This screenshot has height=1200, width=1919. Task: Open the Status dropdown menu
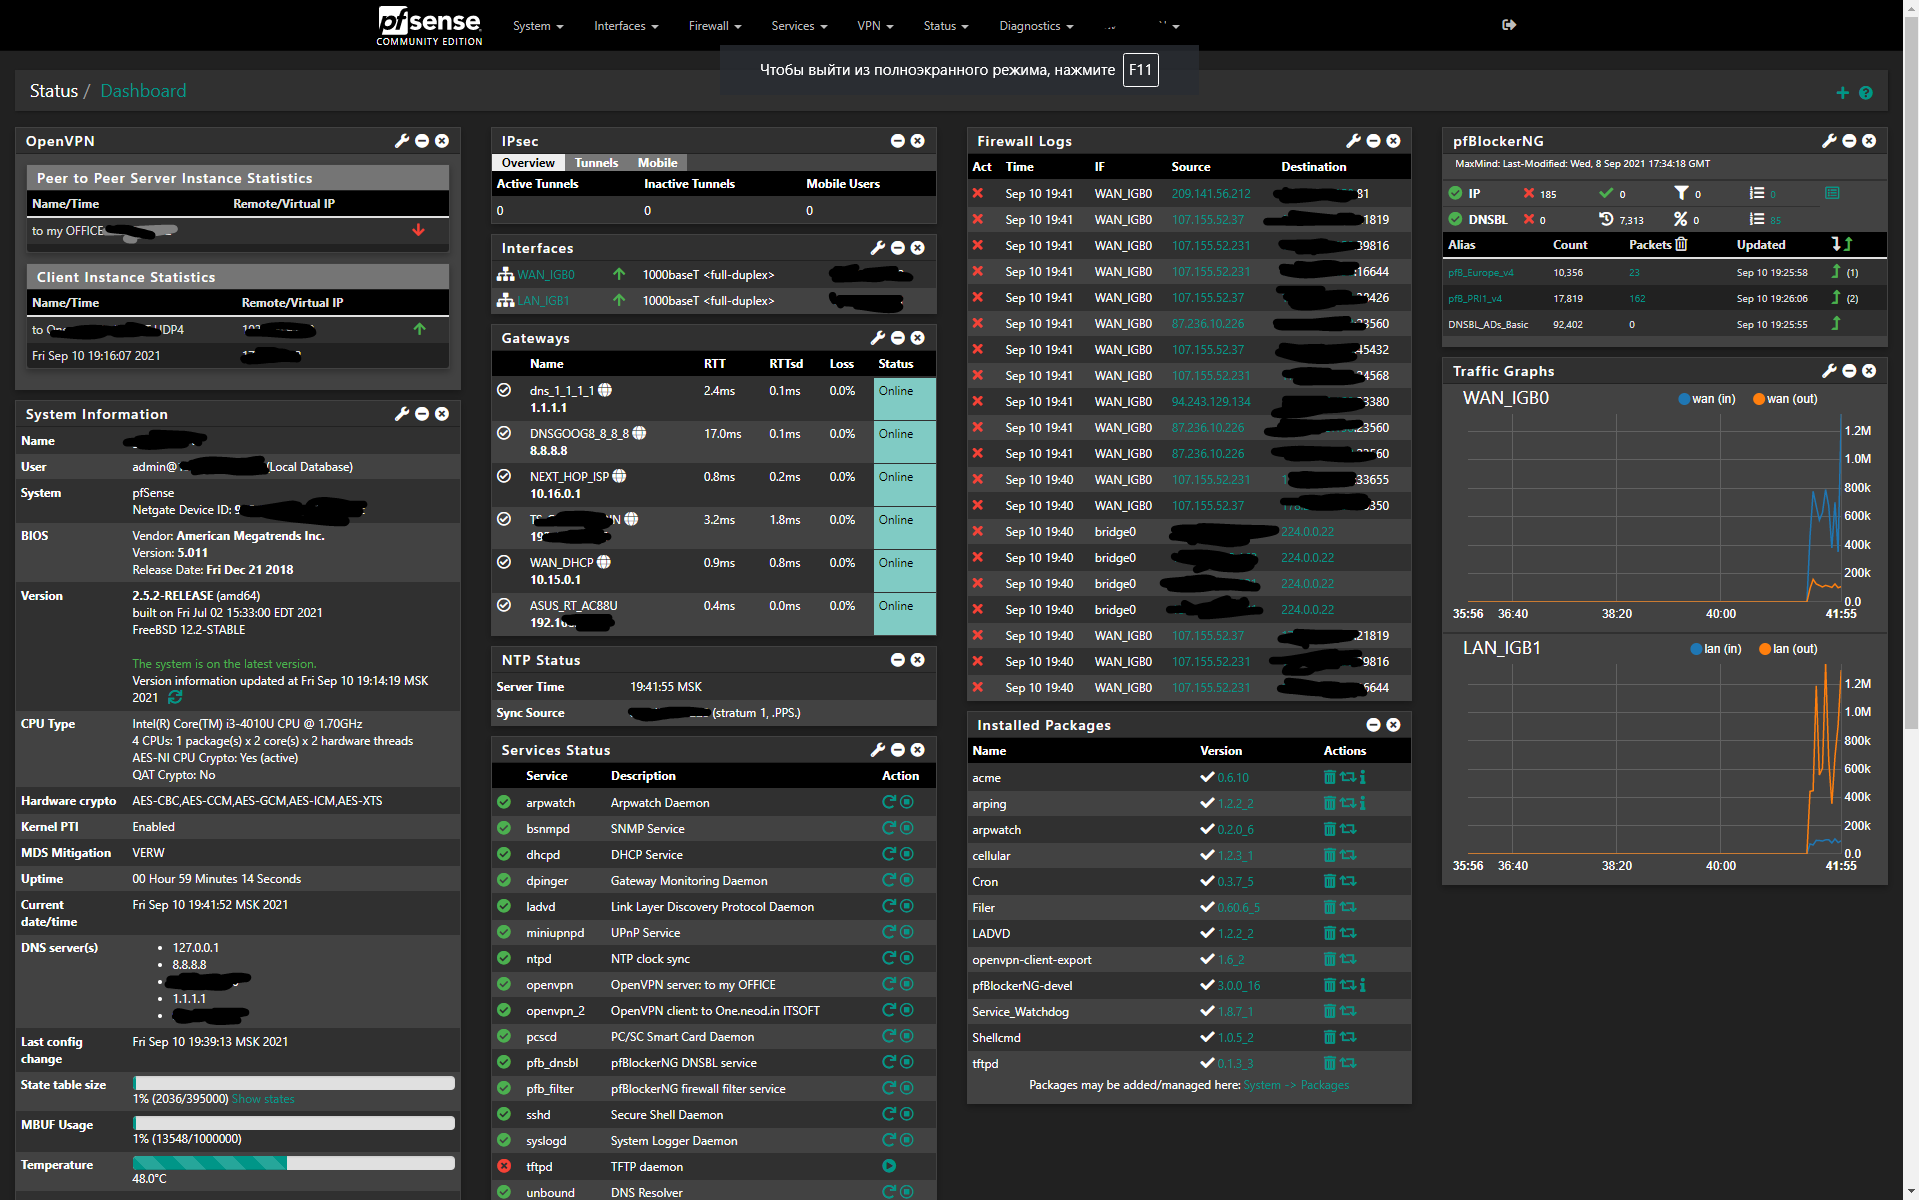click(x=946, y=26)
